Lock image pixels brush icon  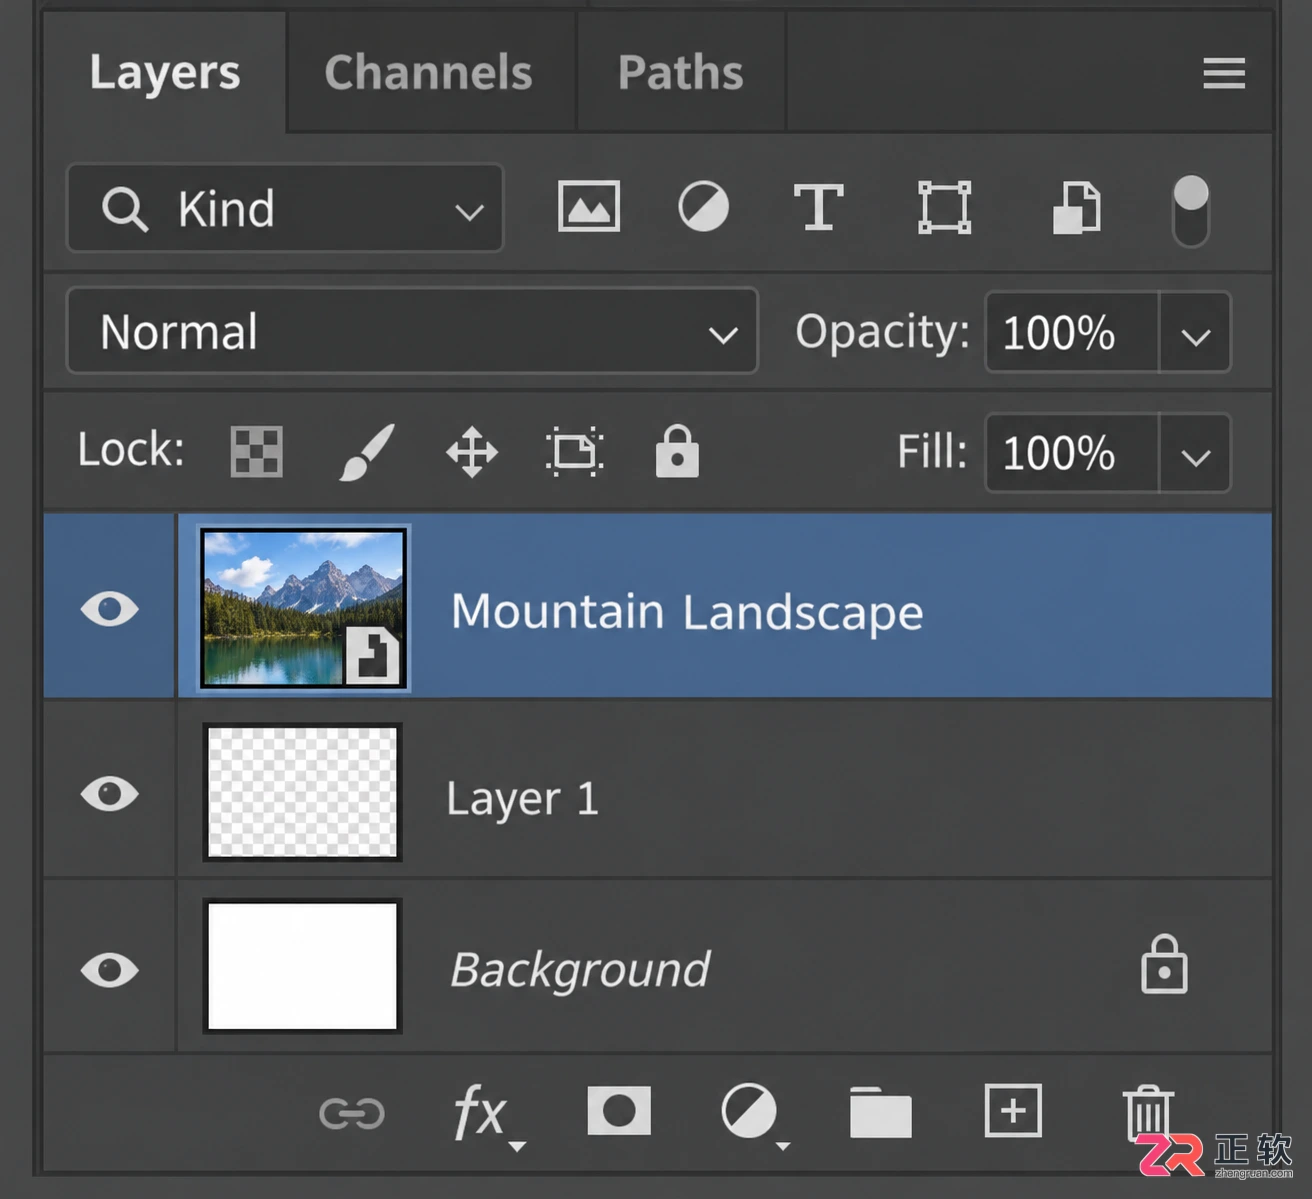[x=366, y=451]
